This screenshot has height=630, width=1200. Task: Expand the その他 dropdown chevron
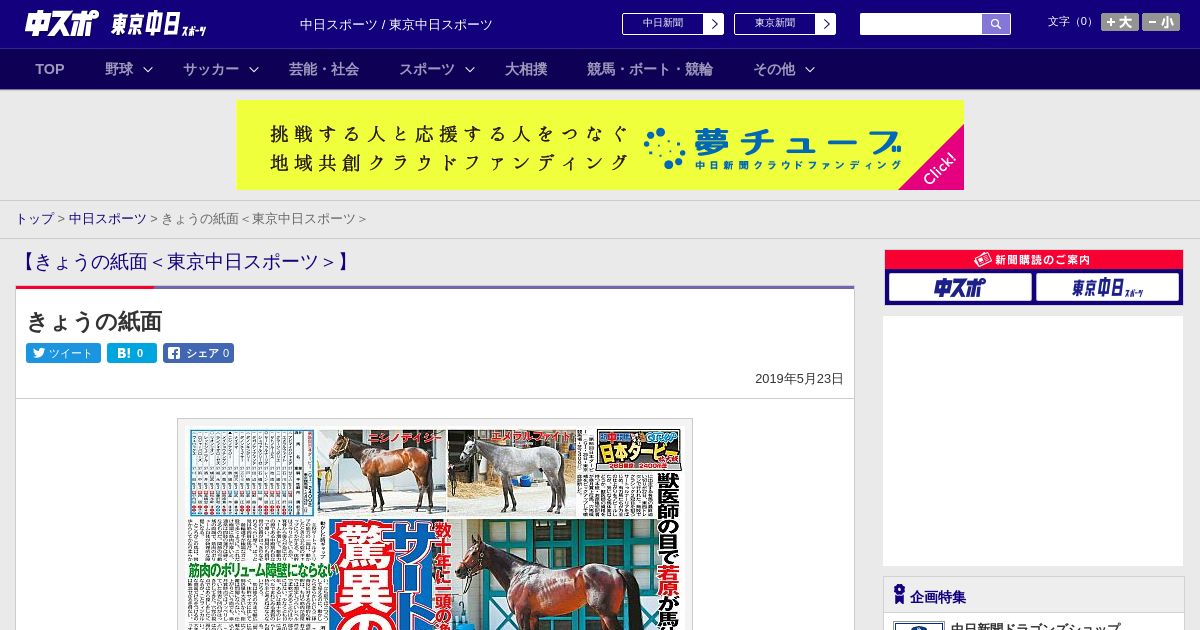coord(810,69)
